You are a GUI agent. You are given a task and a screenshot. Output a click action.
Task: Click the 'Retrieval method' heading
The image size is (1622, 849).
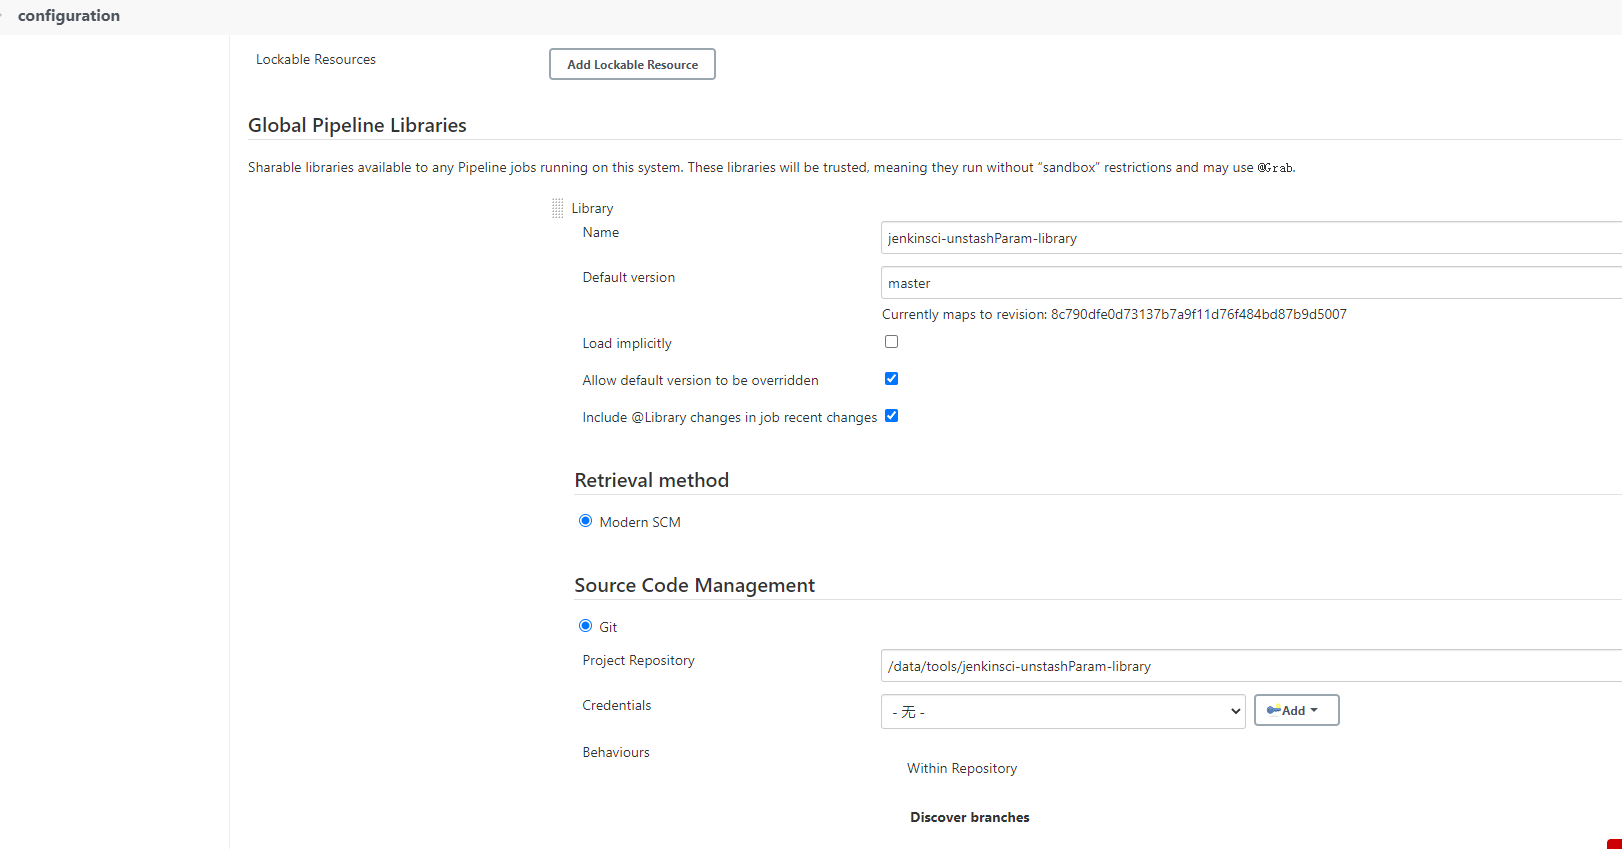click(651, 480)
